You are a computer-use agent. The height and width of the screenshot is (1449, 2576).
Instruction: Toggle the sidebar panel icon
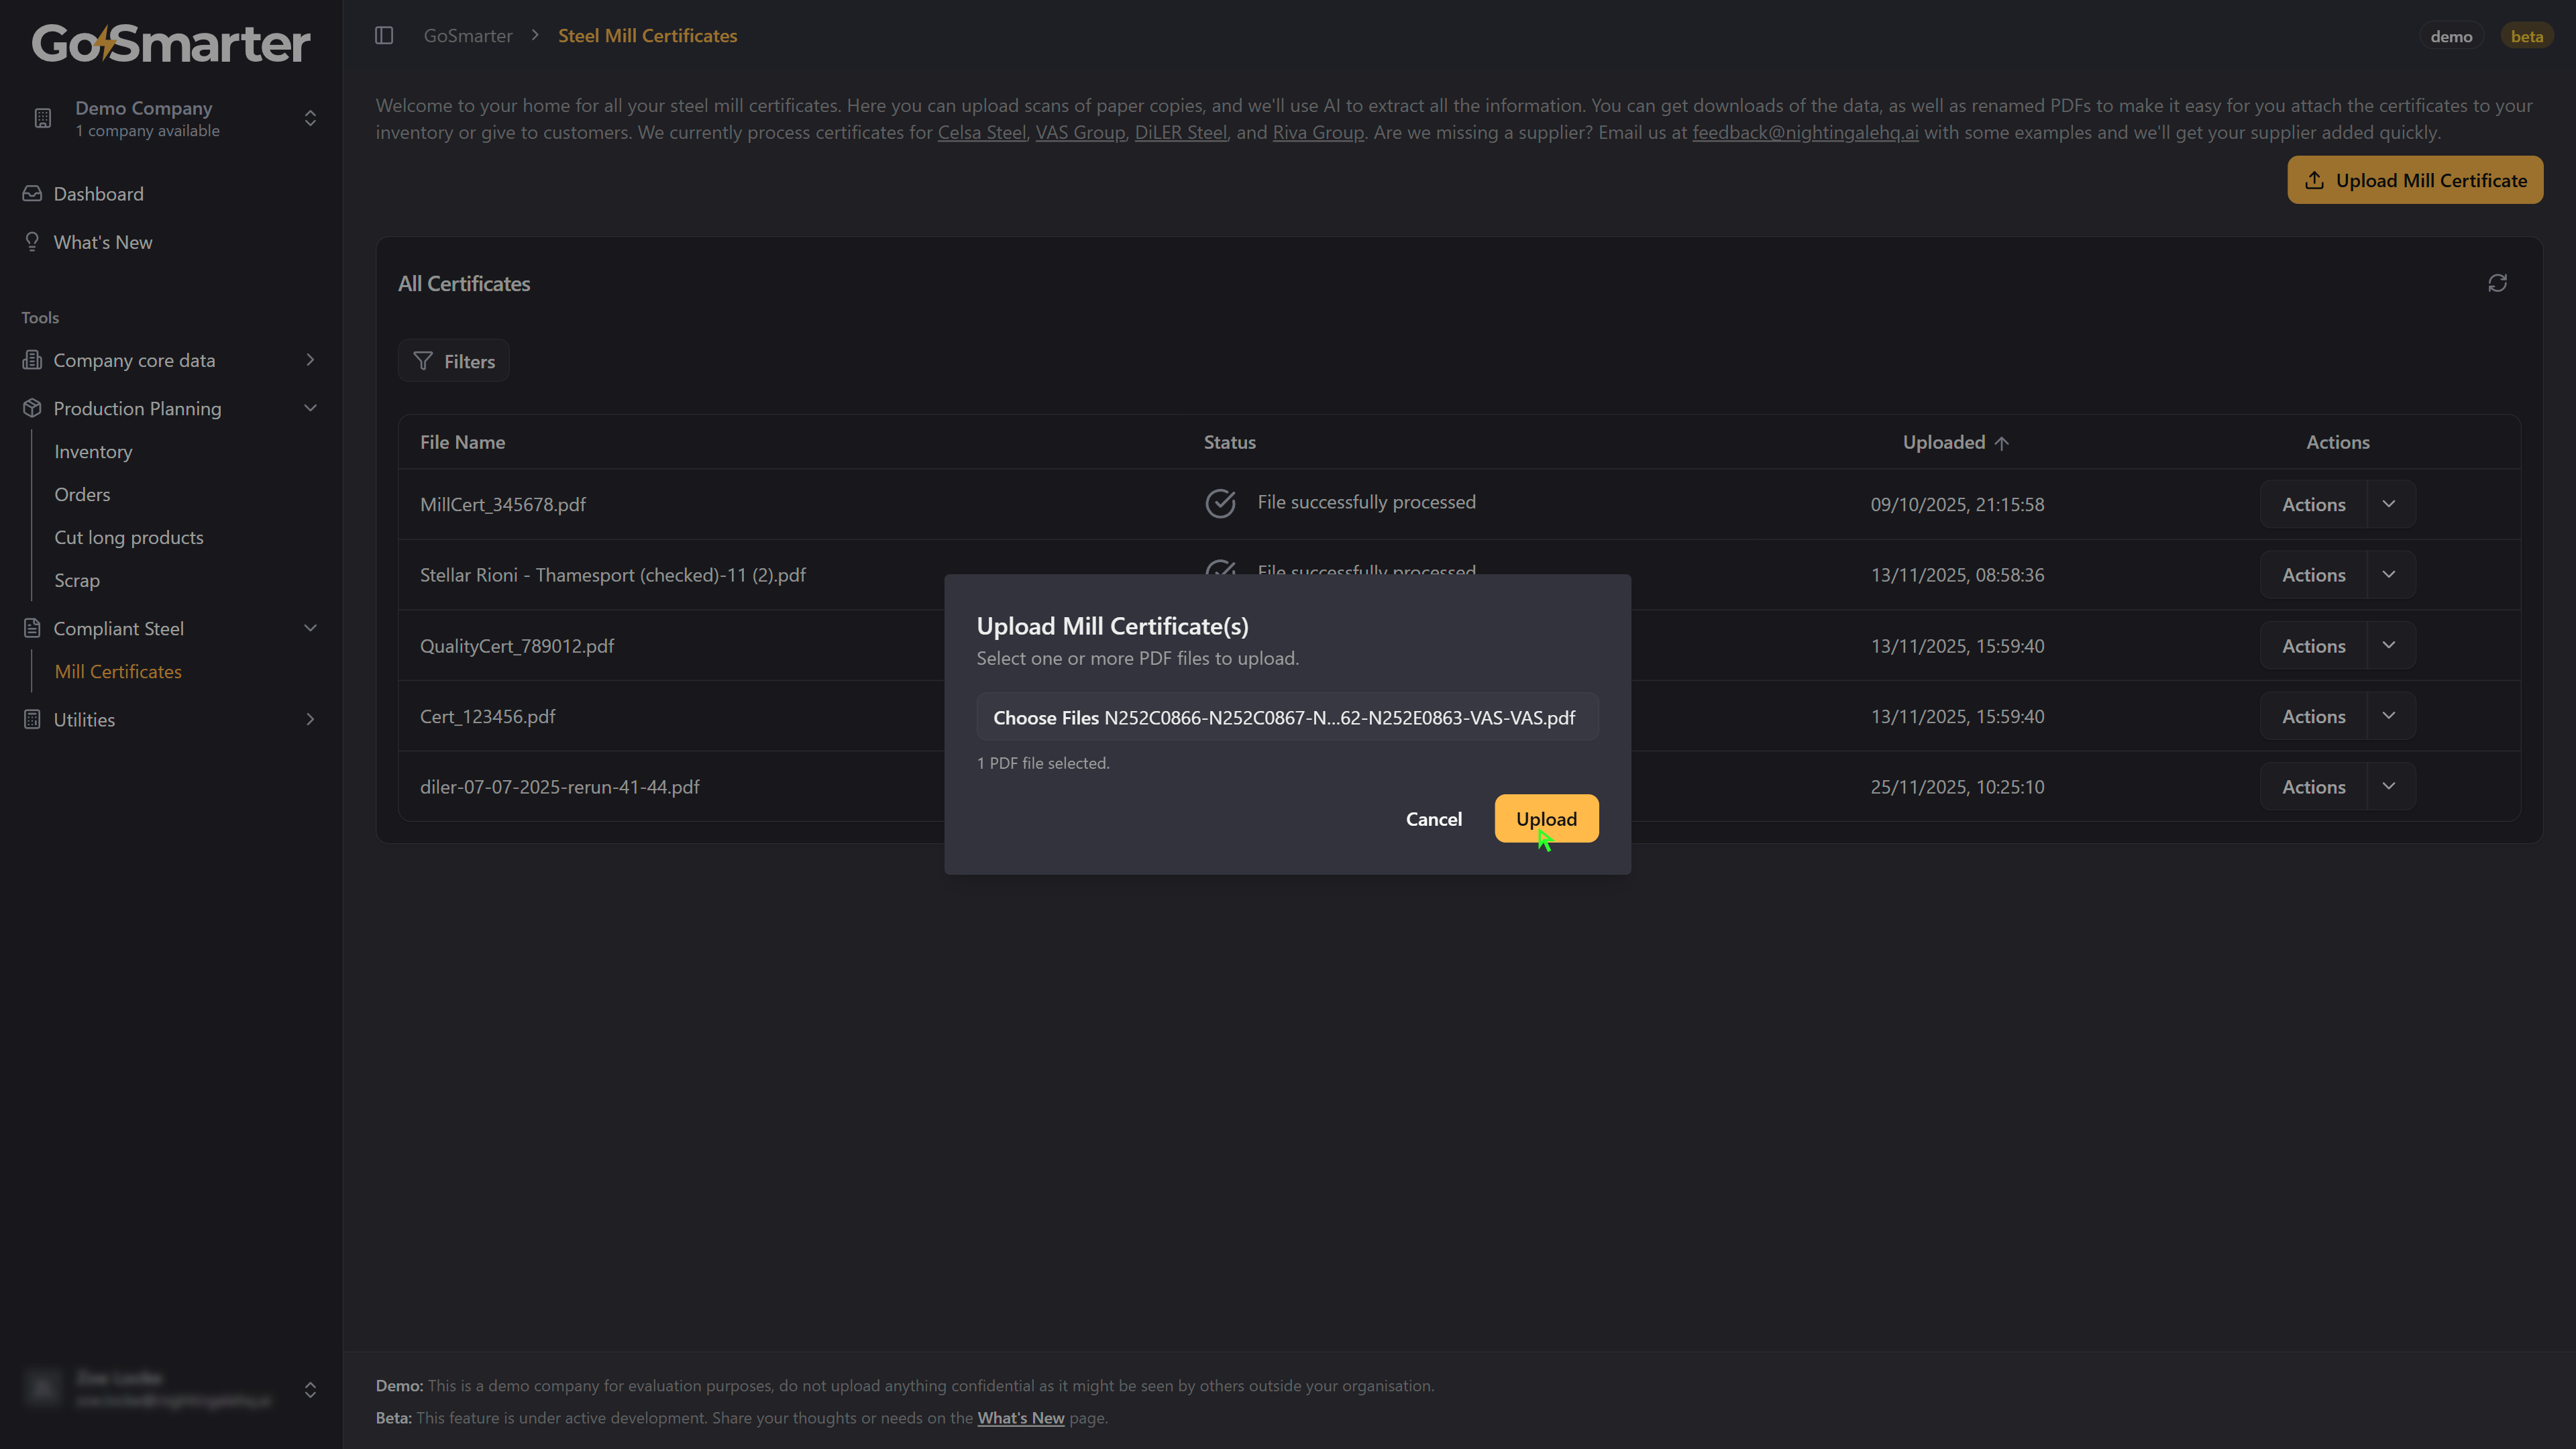point(384,36)
